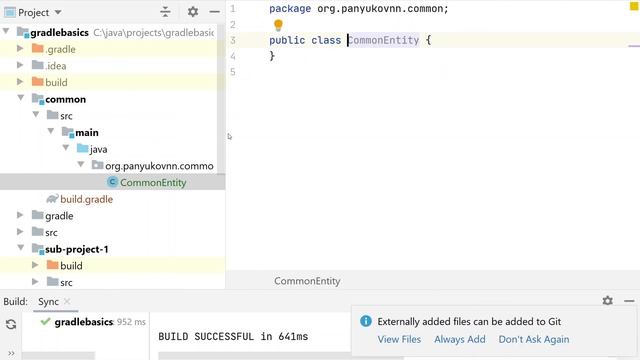Click View Files in the notification
The image size is (640, 360).
(399, 339)
